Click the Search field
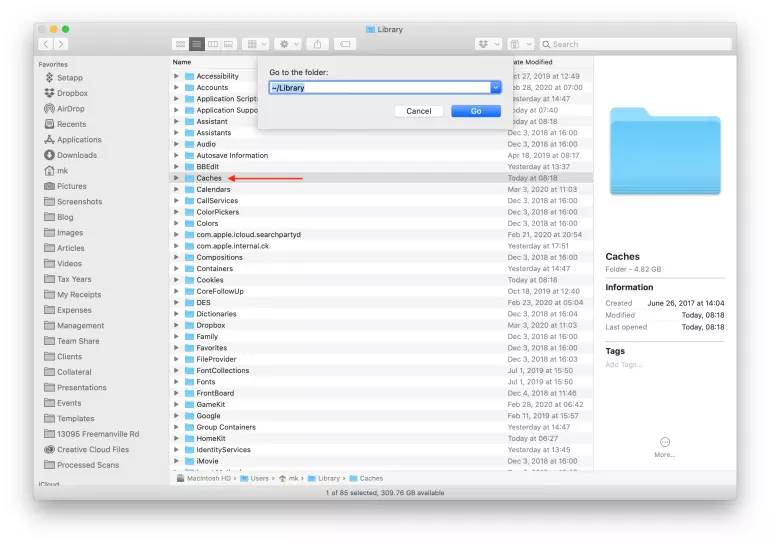This screenshot has width=770, height=544. pos(635,44)
